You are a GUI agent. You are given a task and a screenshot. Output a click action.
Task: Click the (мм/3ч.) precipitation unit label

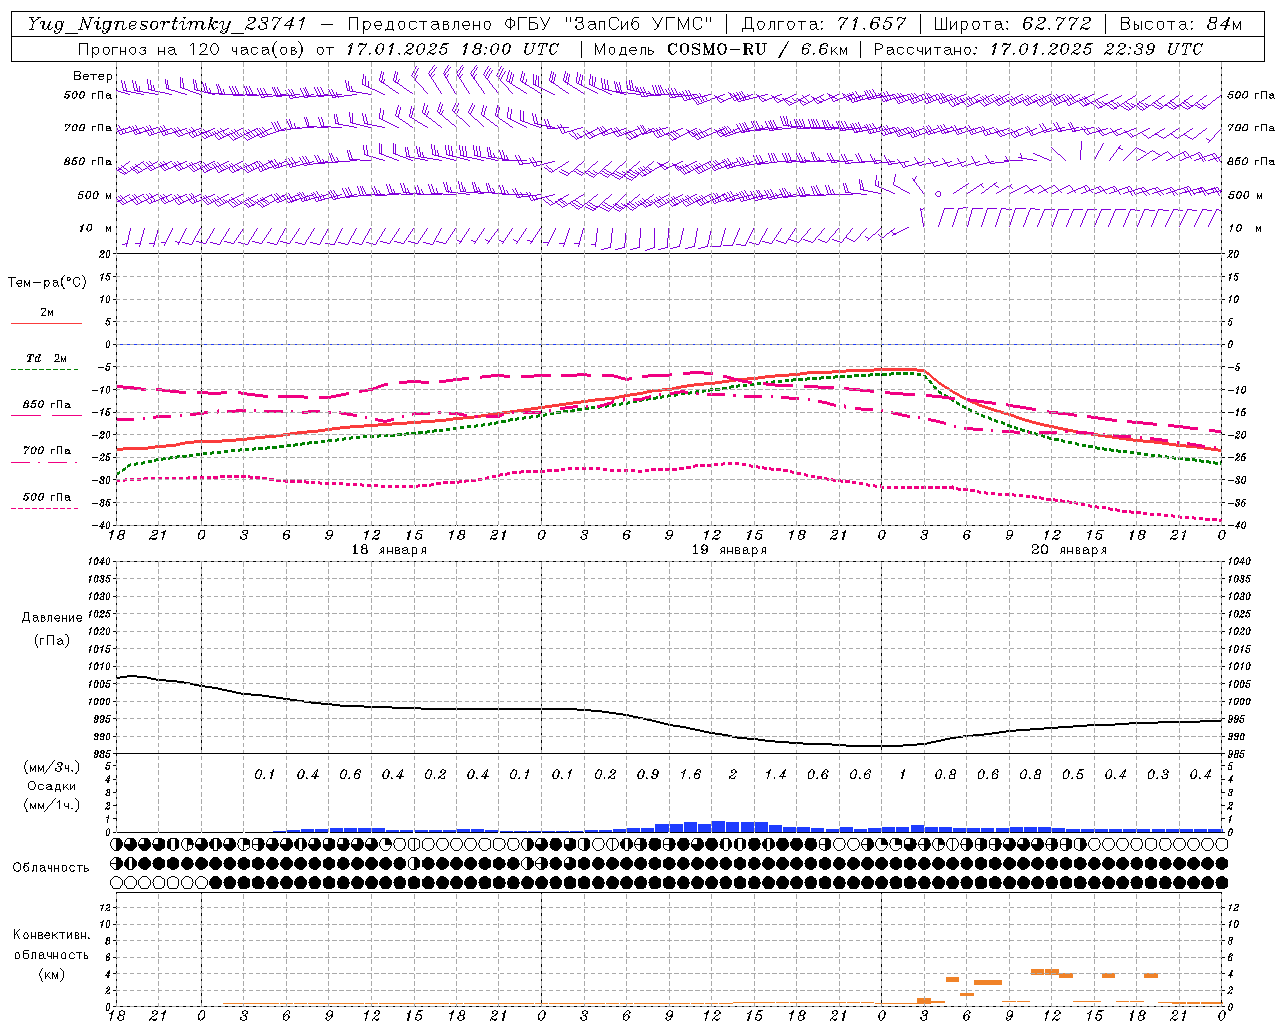point(51,767)
